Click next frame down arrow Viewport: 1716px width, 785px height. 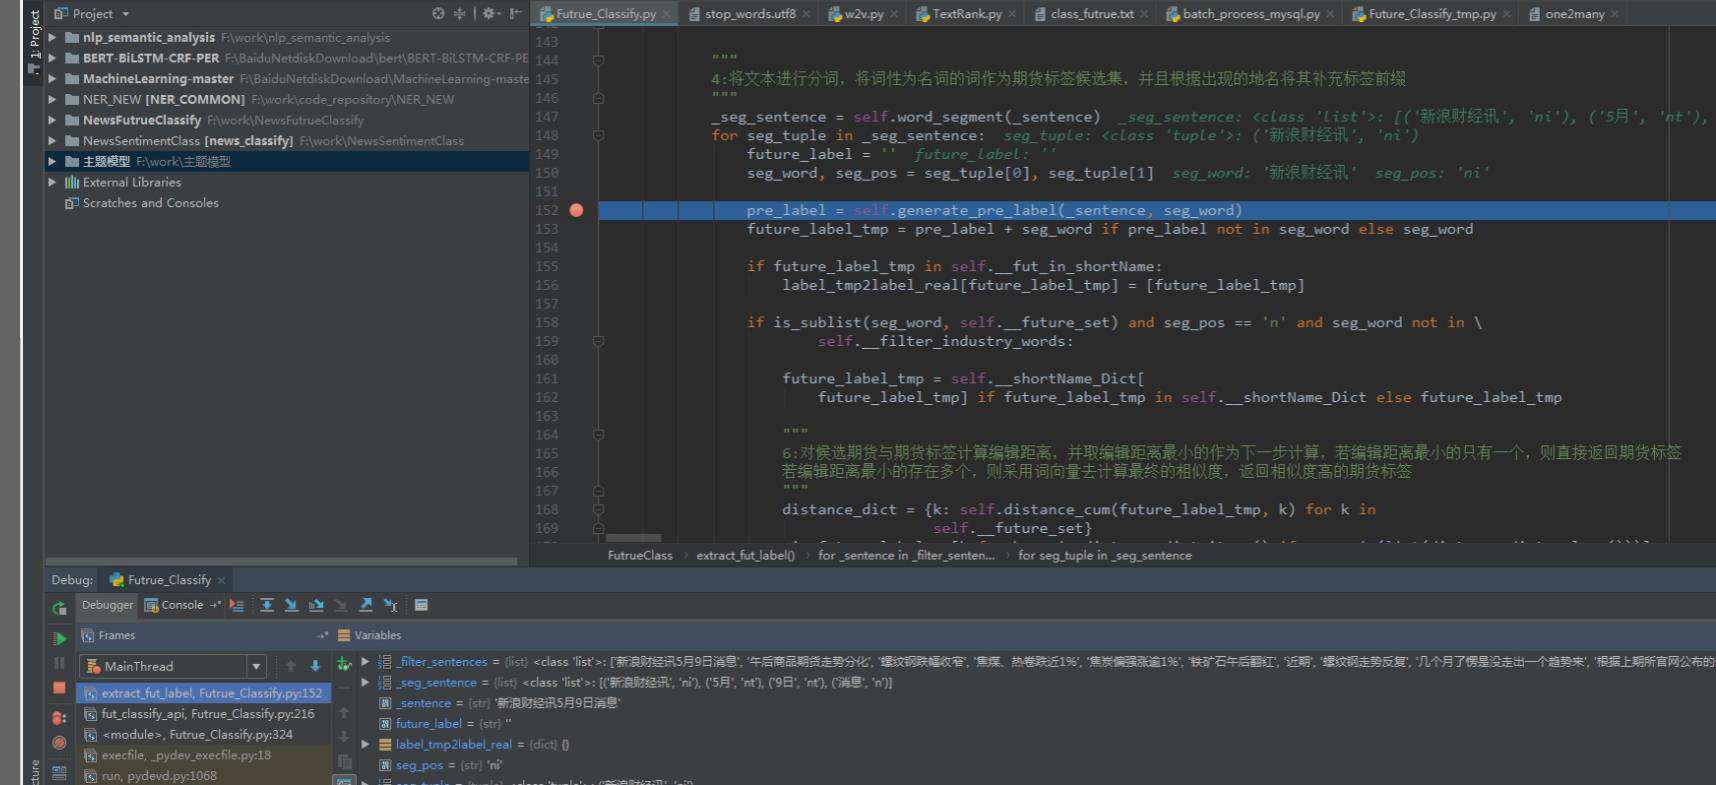click(x=315, y=666)
